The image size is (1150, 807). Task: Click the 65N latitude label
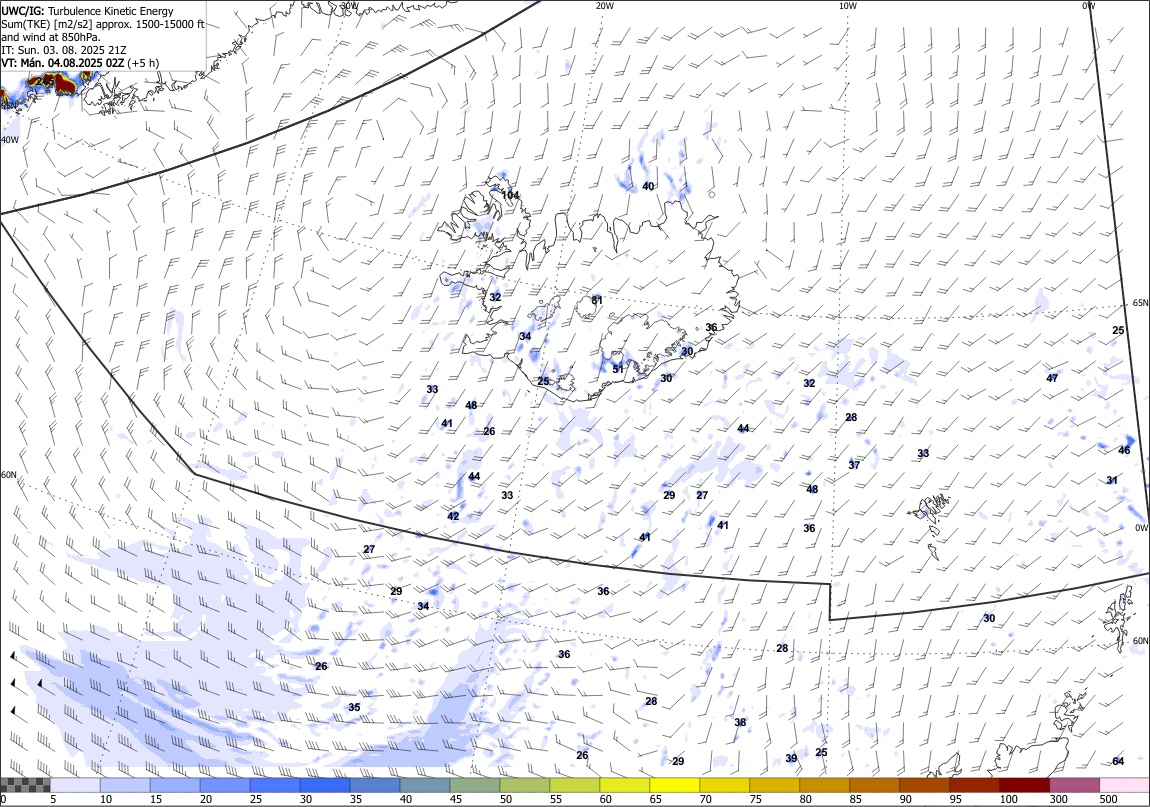tap(1140, 304)
